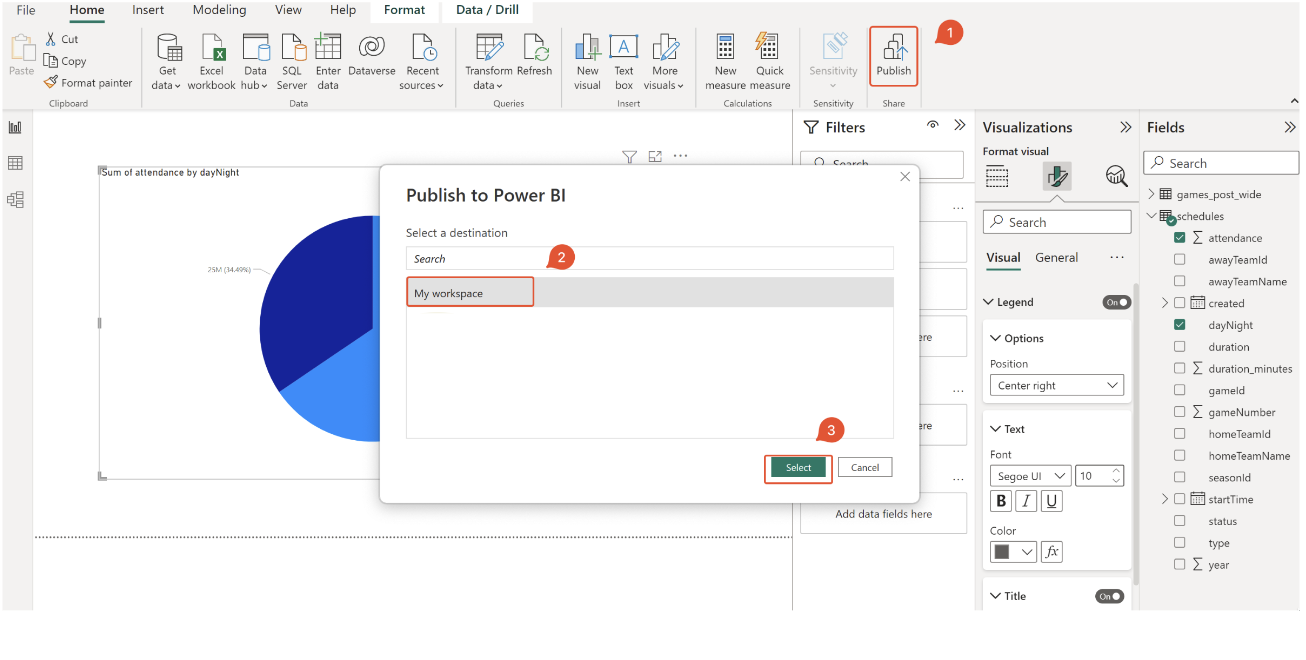Collapse the Text section
The width and height of the screenshot is (1306, 660).
(x=996, y=429)
